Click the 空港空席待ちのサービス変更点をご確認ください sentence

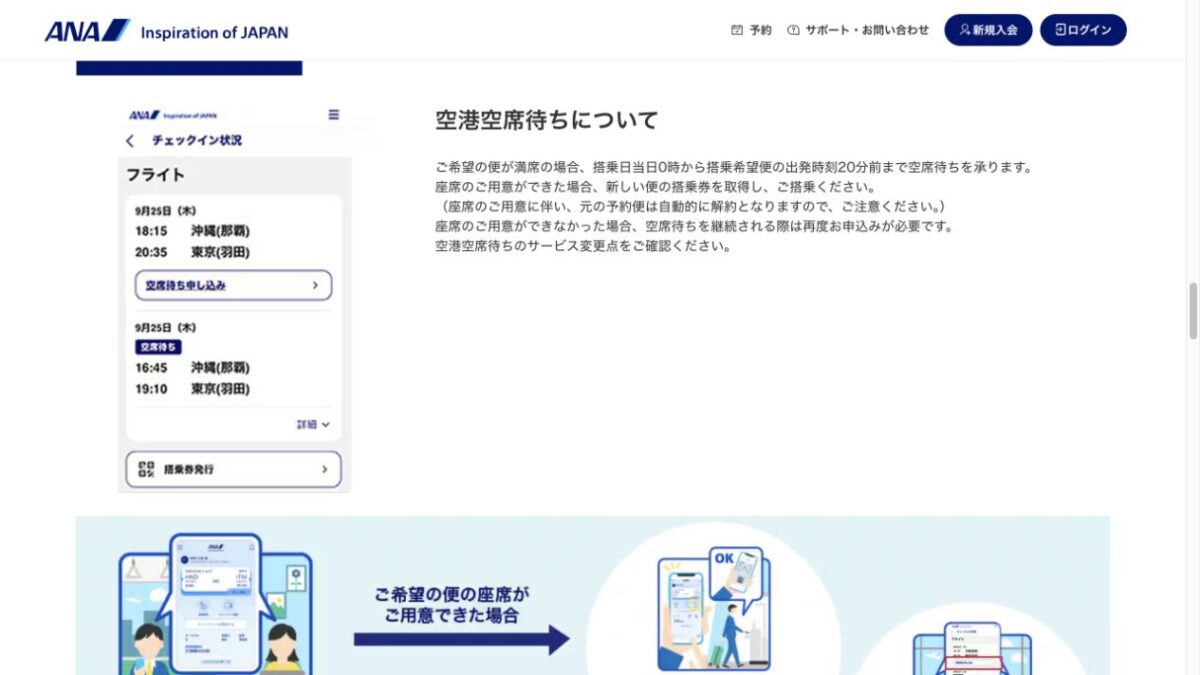point(584,246)
